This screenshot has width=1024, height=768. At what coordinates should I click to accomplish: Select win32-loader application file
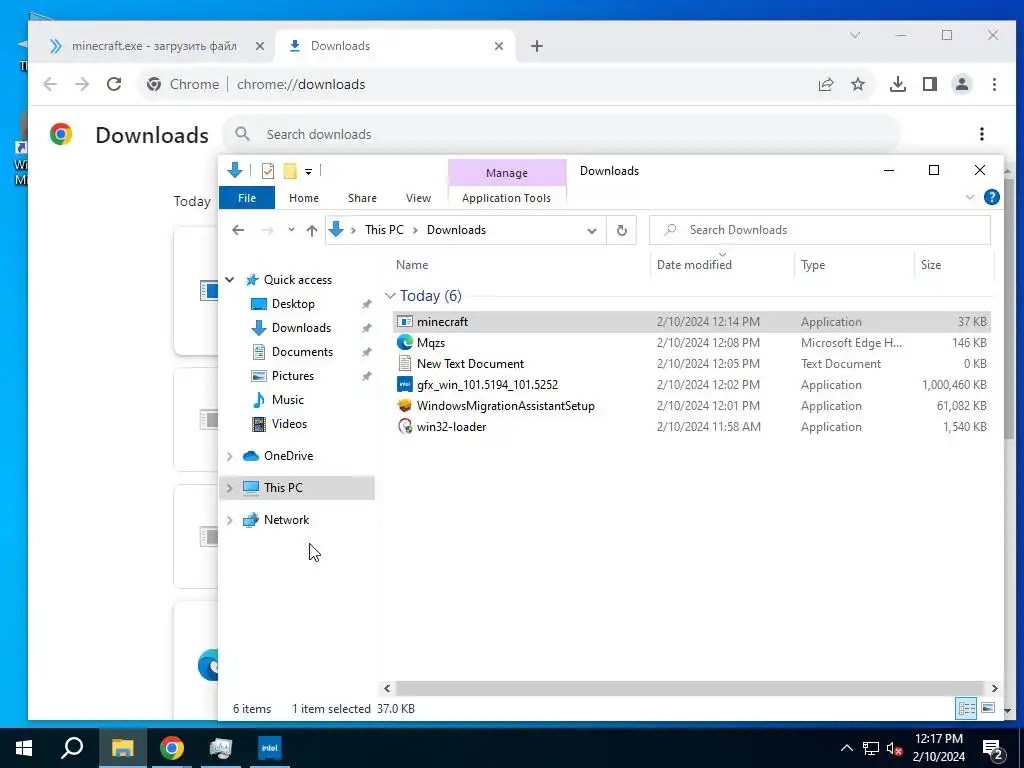tap(692, 426)
